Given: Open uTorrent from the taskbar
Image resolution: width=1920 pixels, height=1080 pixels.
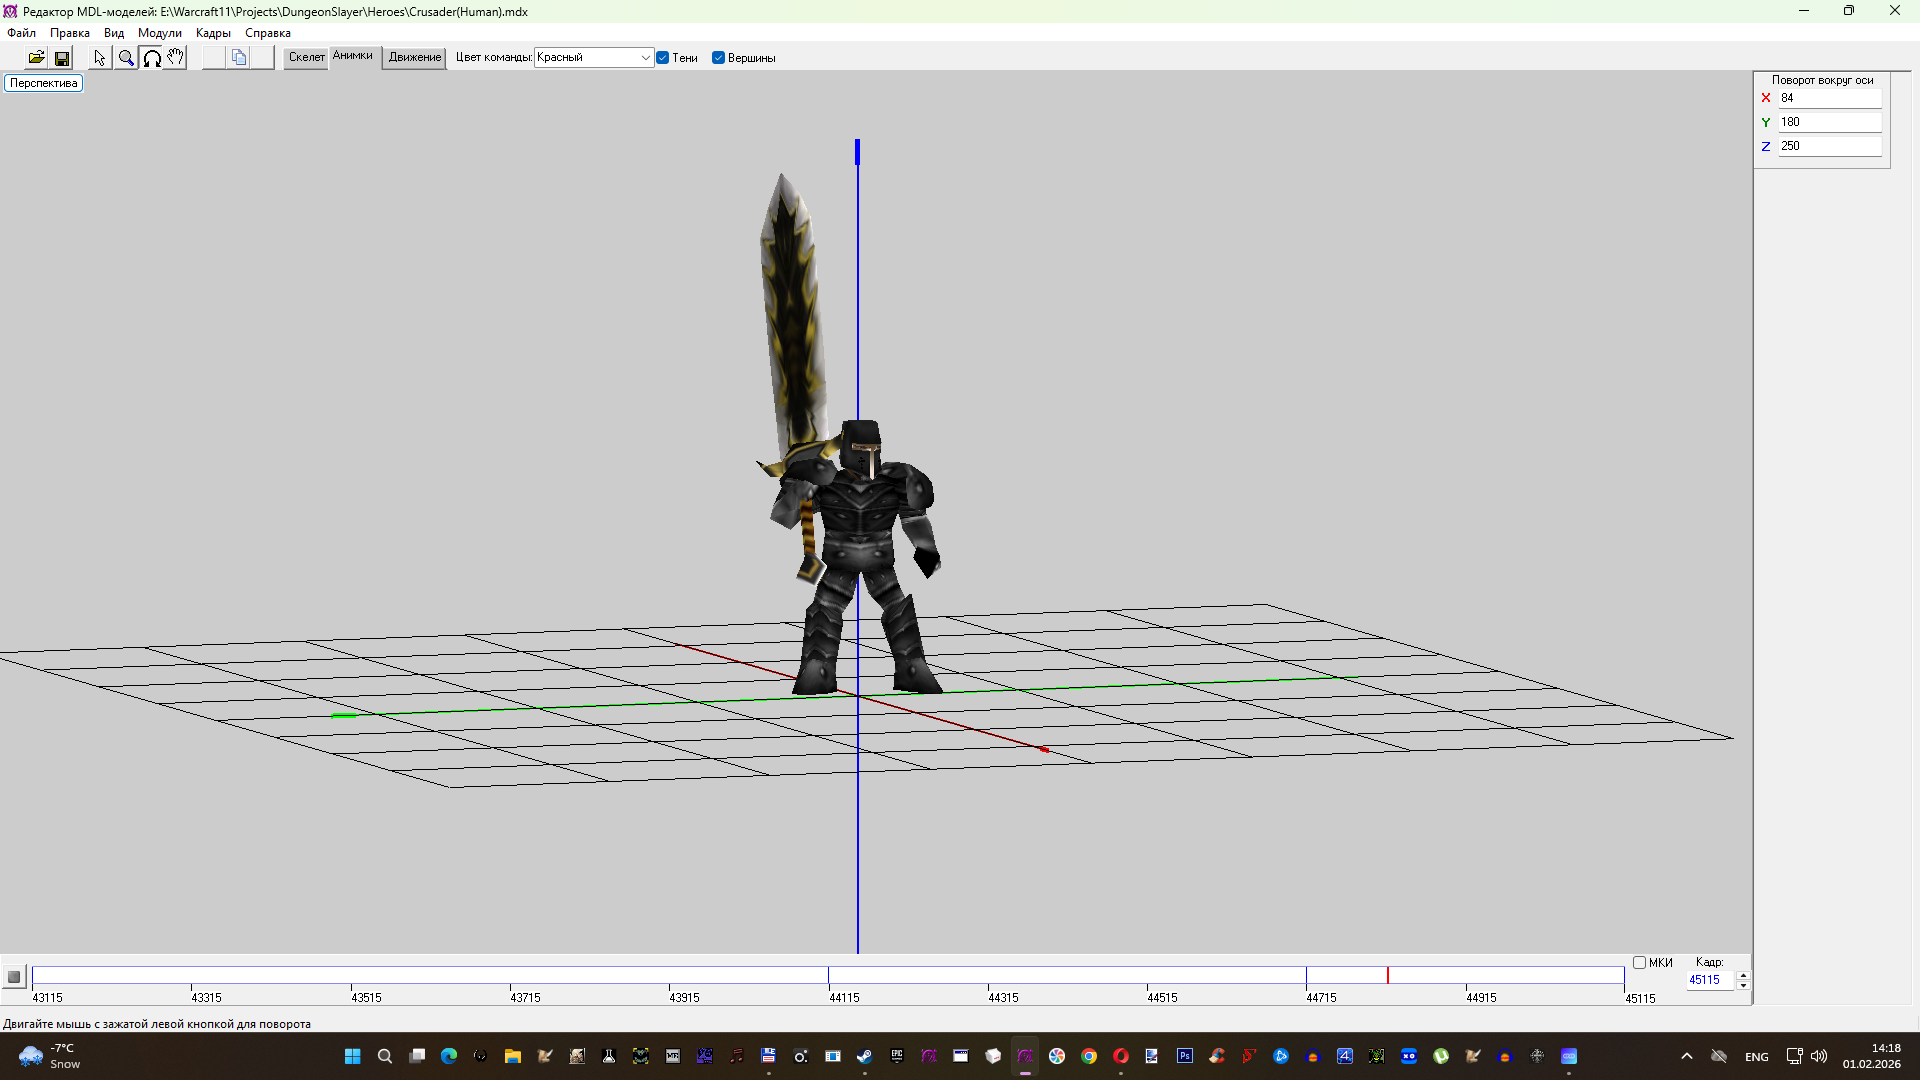Looking at the screenshot, I should (x=1441, y=1056).
